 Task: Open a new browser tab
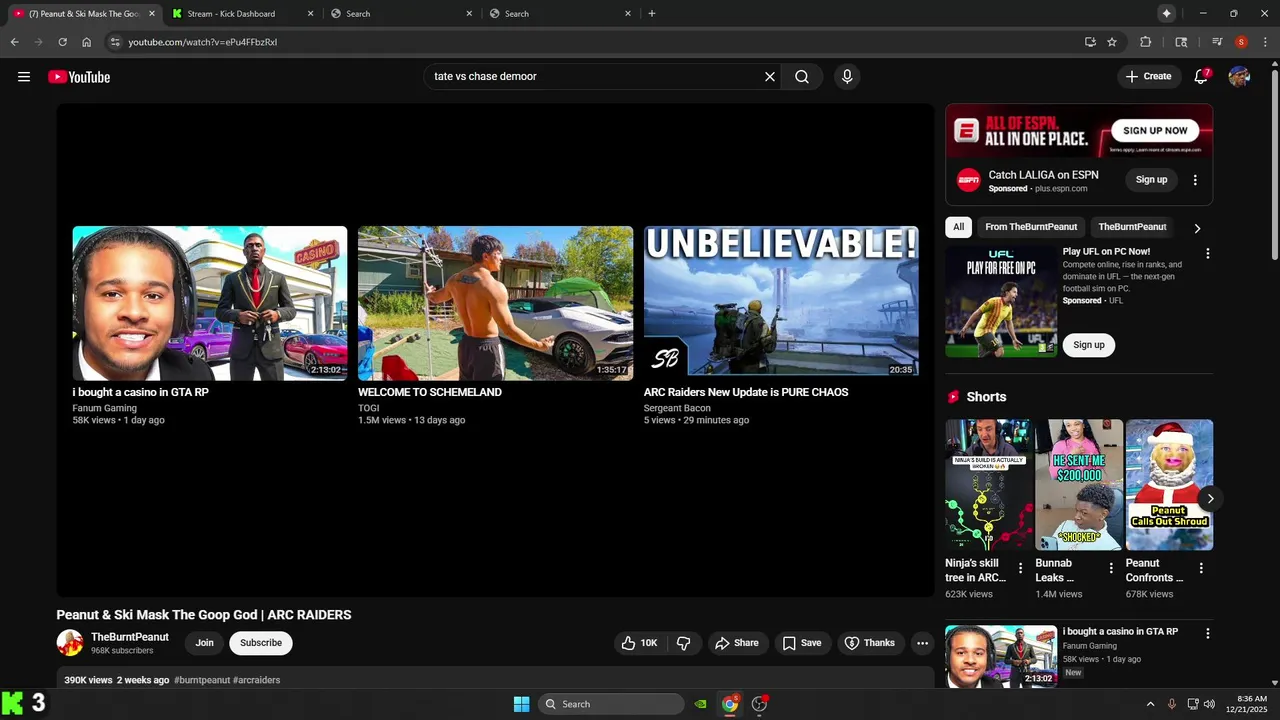click(x=652, y=14)
